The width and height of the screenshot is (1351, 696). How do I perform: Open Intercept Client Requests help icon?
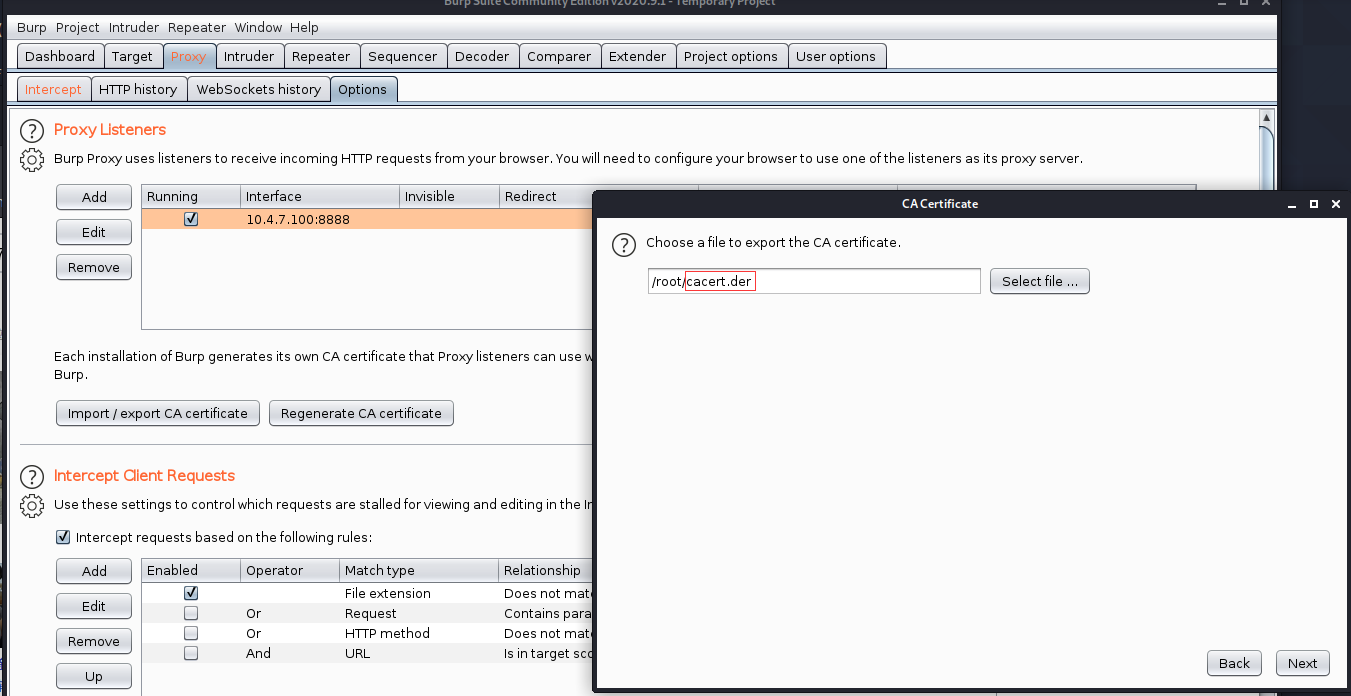(33, 476)
